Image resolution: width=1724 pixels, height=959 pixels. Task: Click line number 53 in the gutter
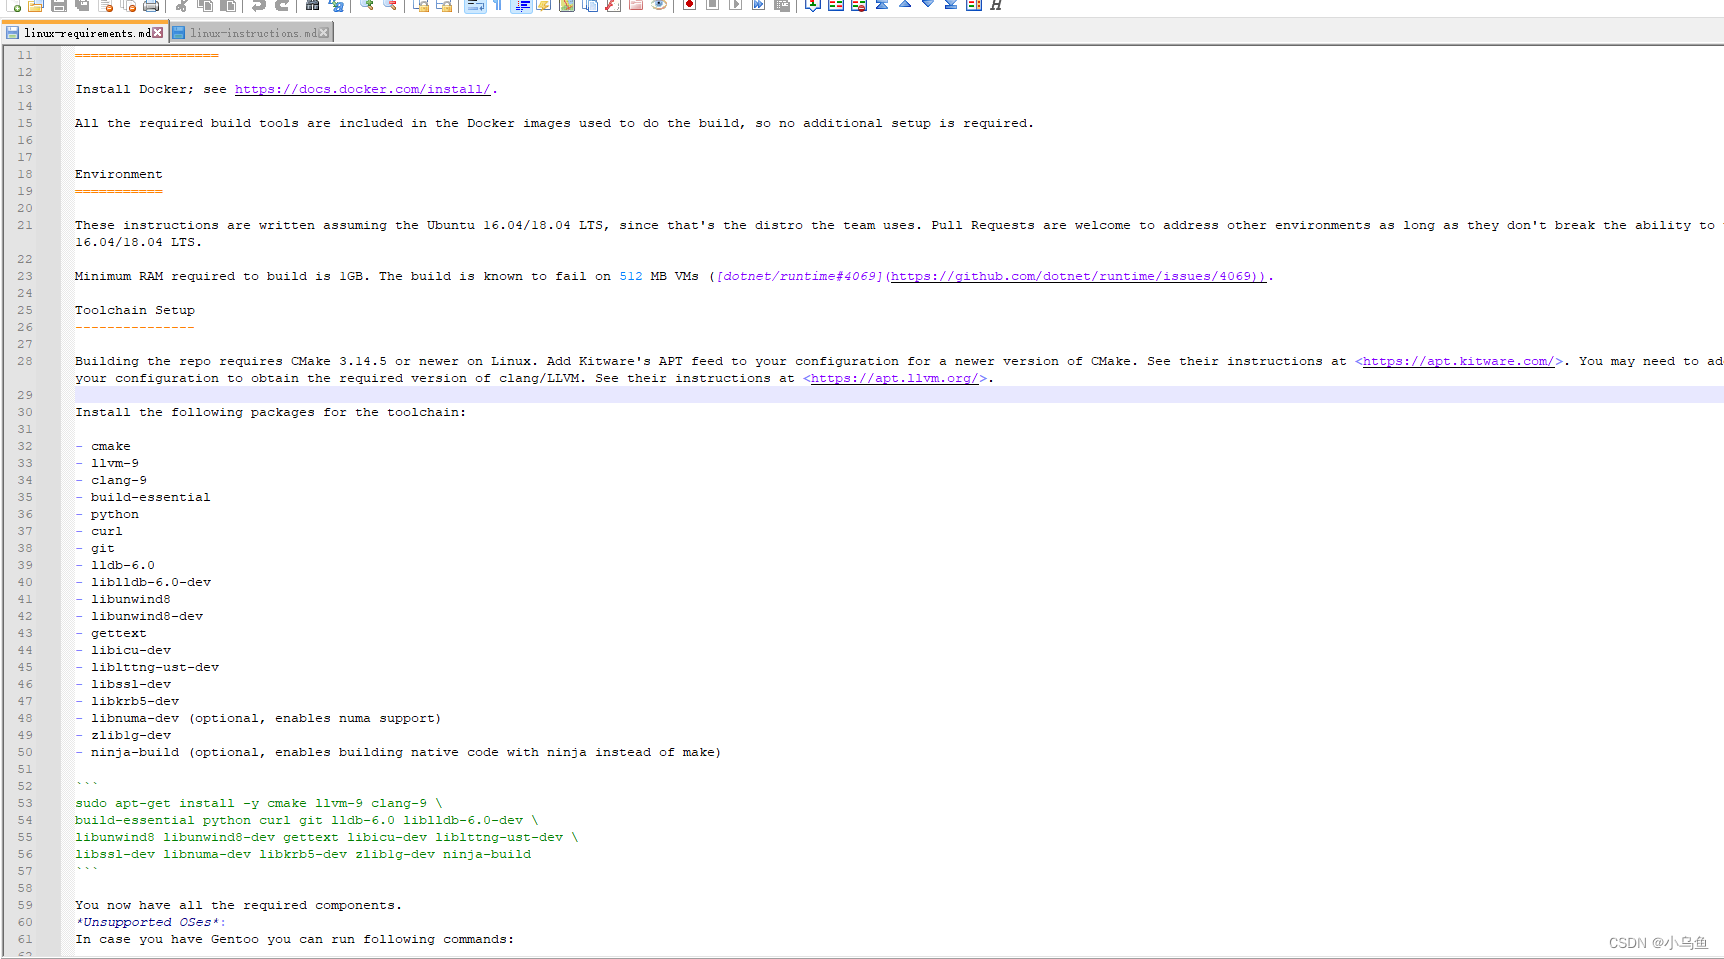(25, 803)
